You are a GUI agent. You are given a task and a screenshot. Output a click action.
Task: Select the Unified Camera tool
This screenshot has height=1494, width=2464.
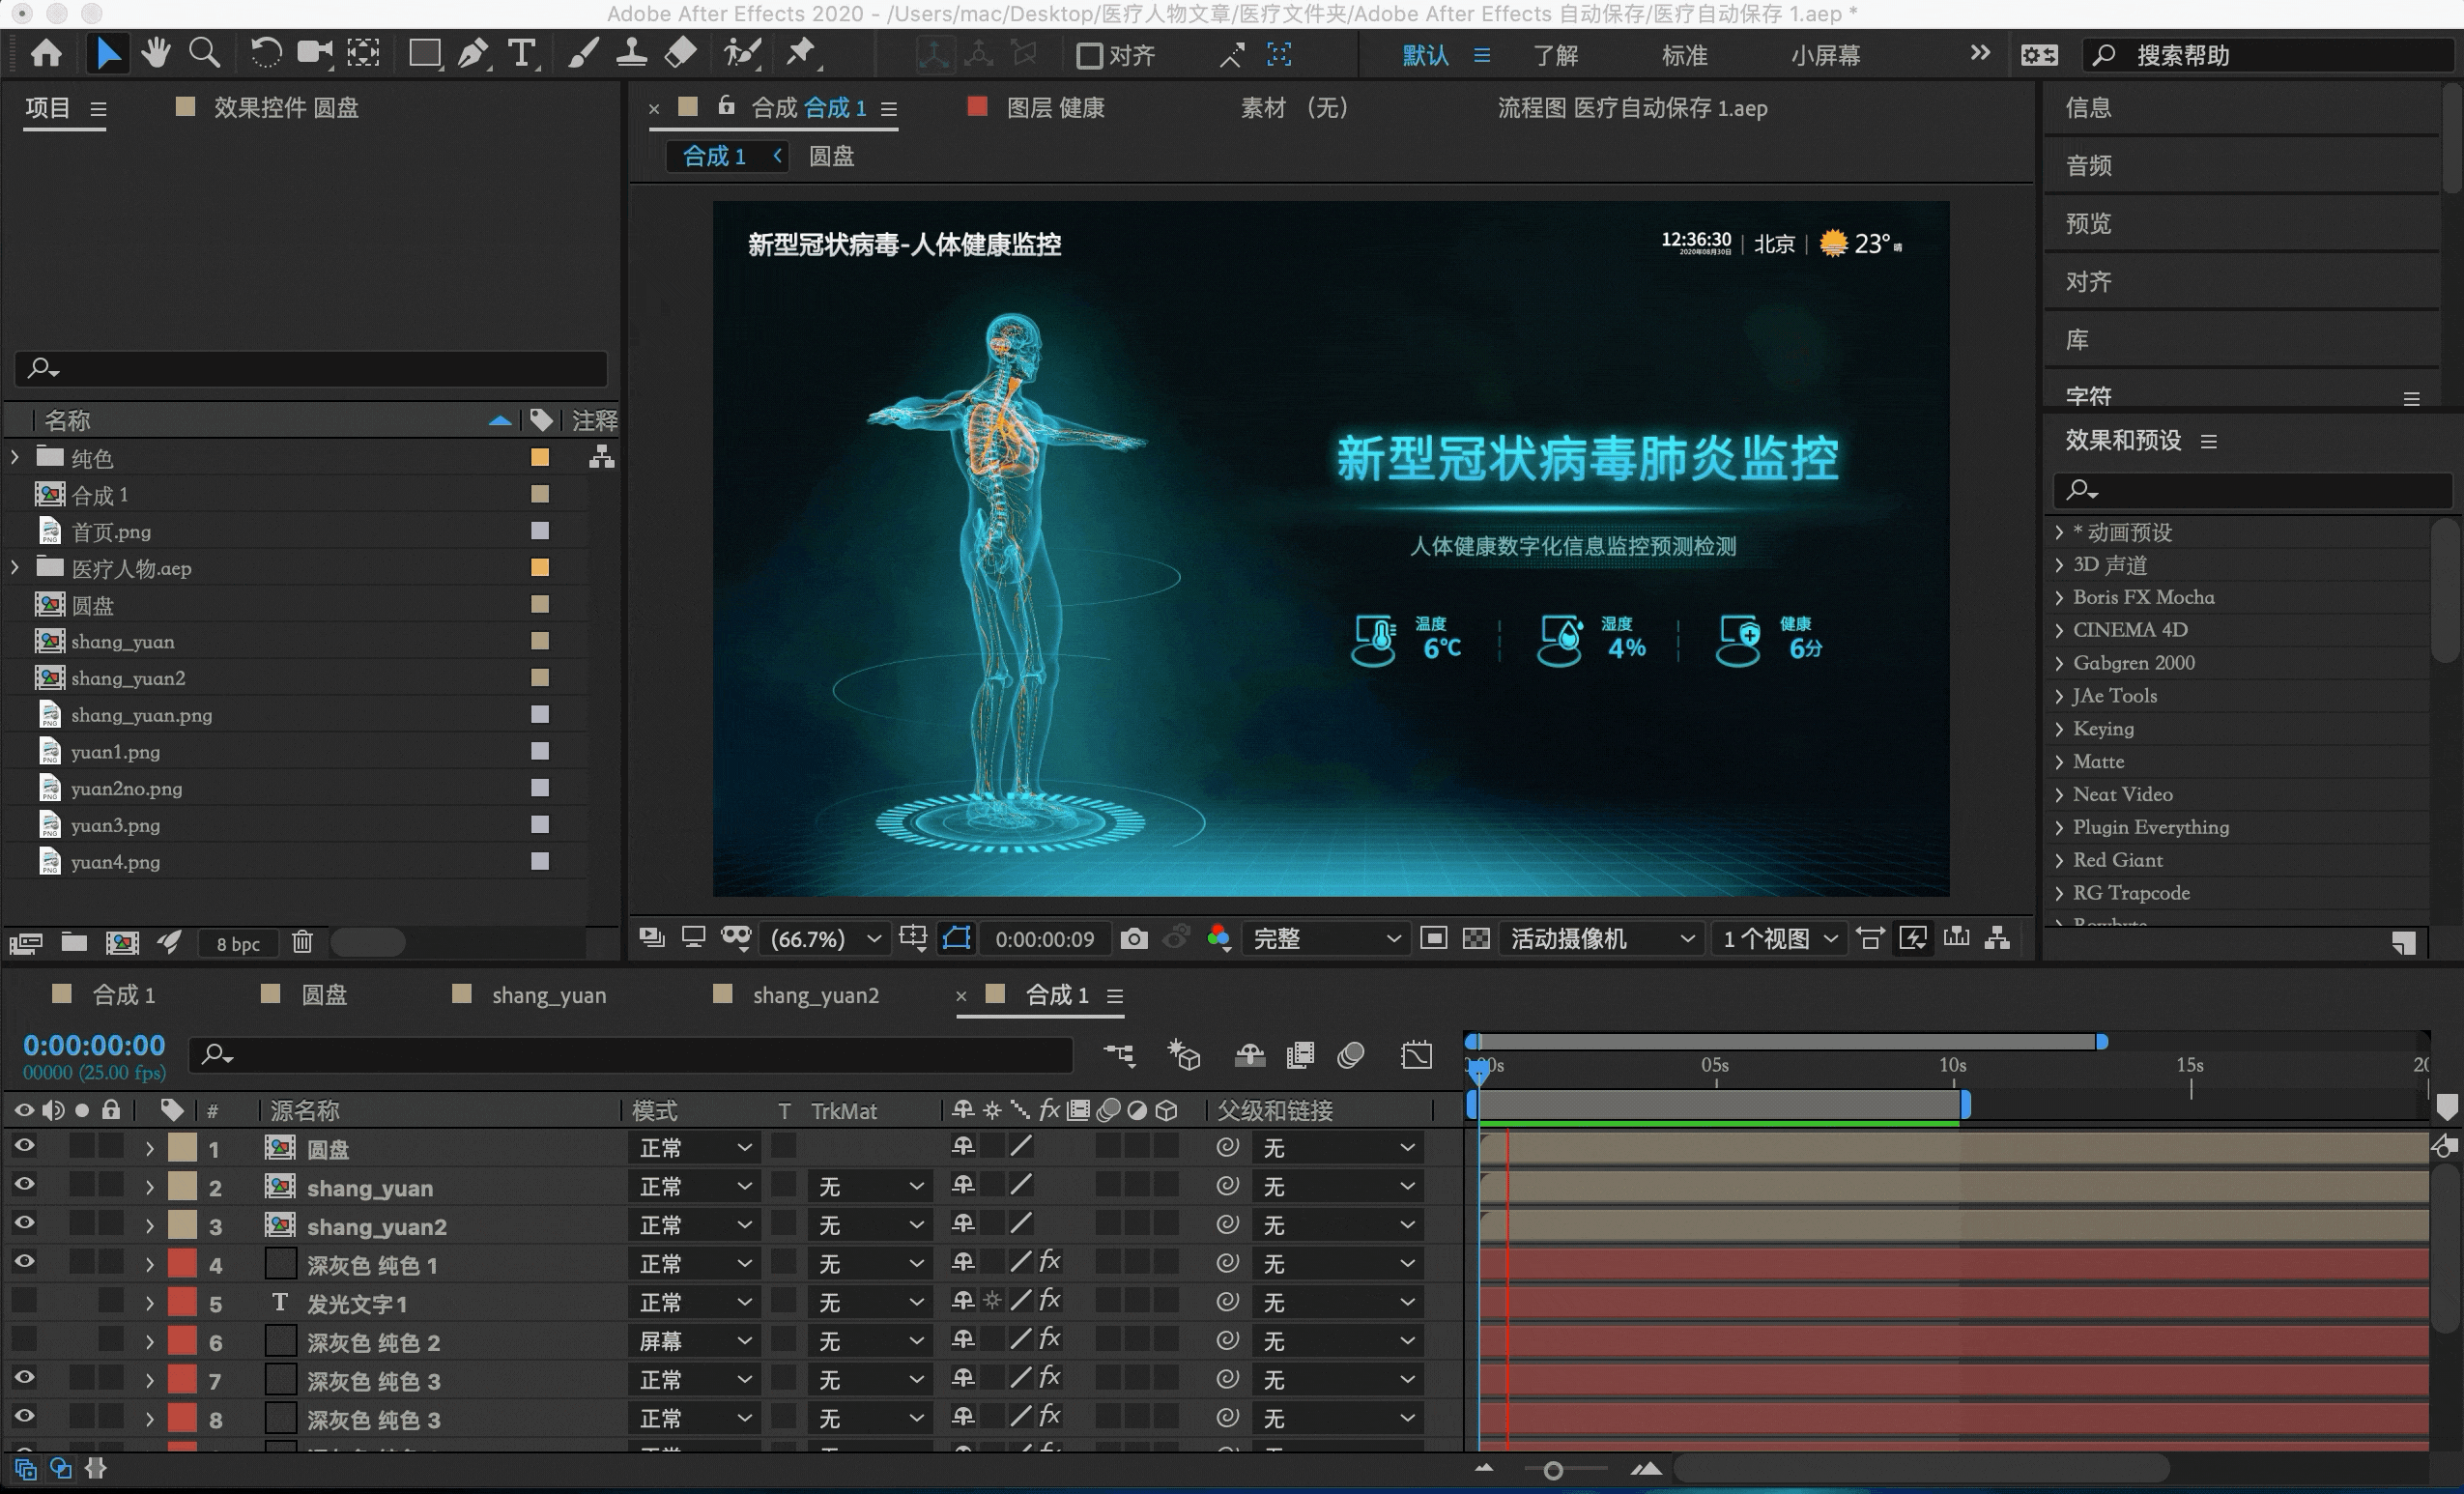pos(315,53)
